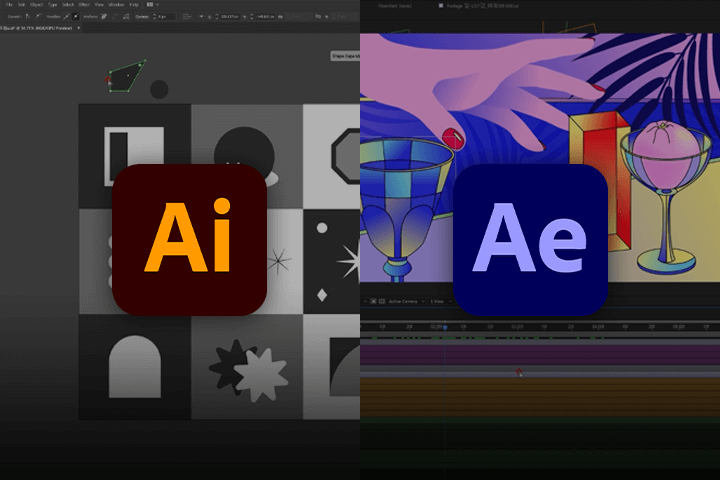Screen dimensions: 720x480
Task: Open the Object menu in Illustrator
Action: [x=36, y=5]
